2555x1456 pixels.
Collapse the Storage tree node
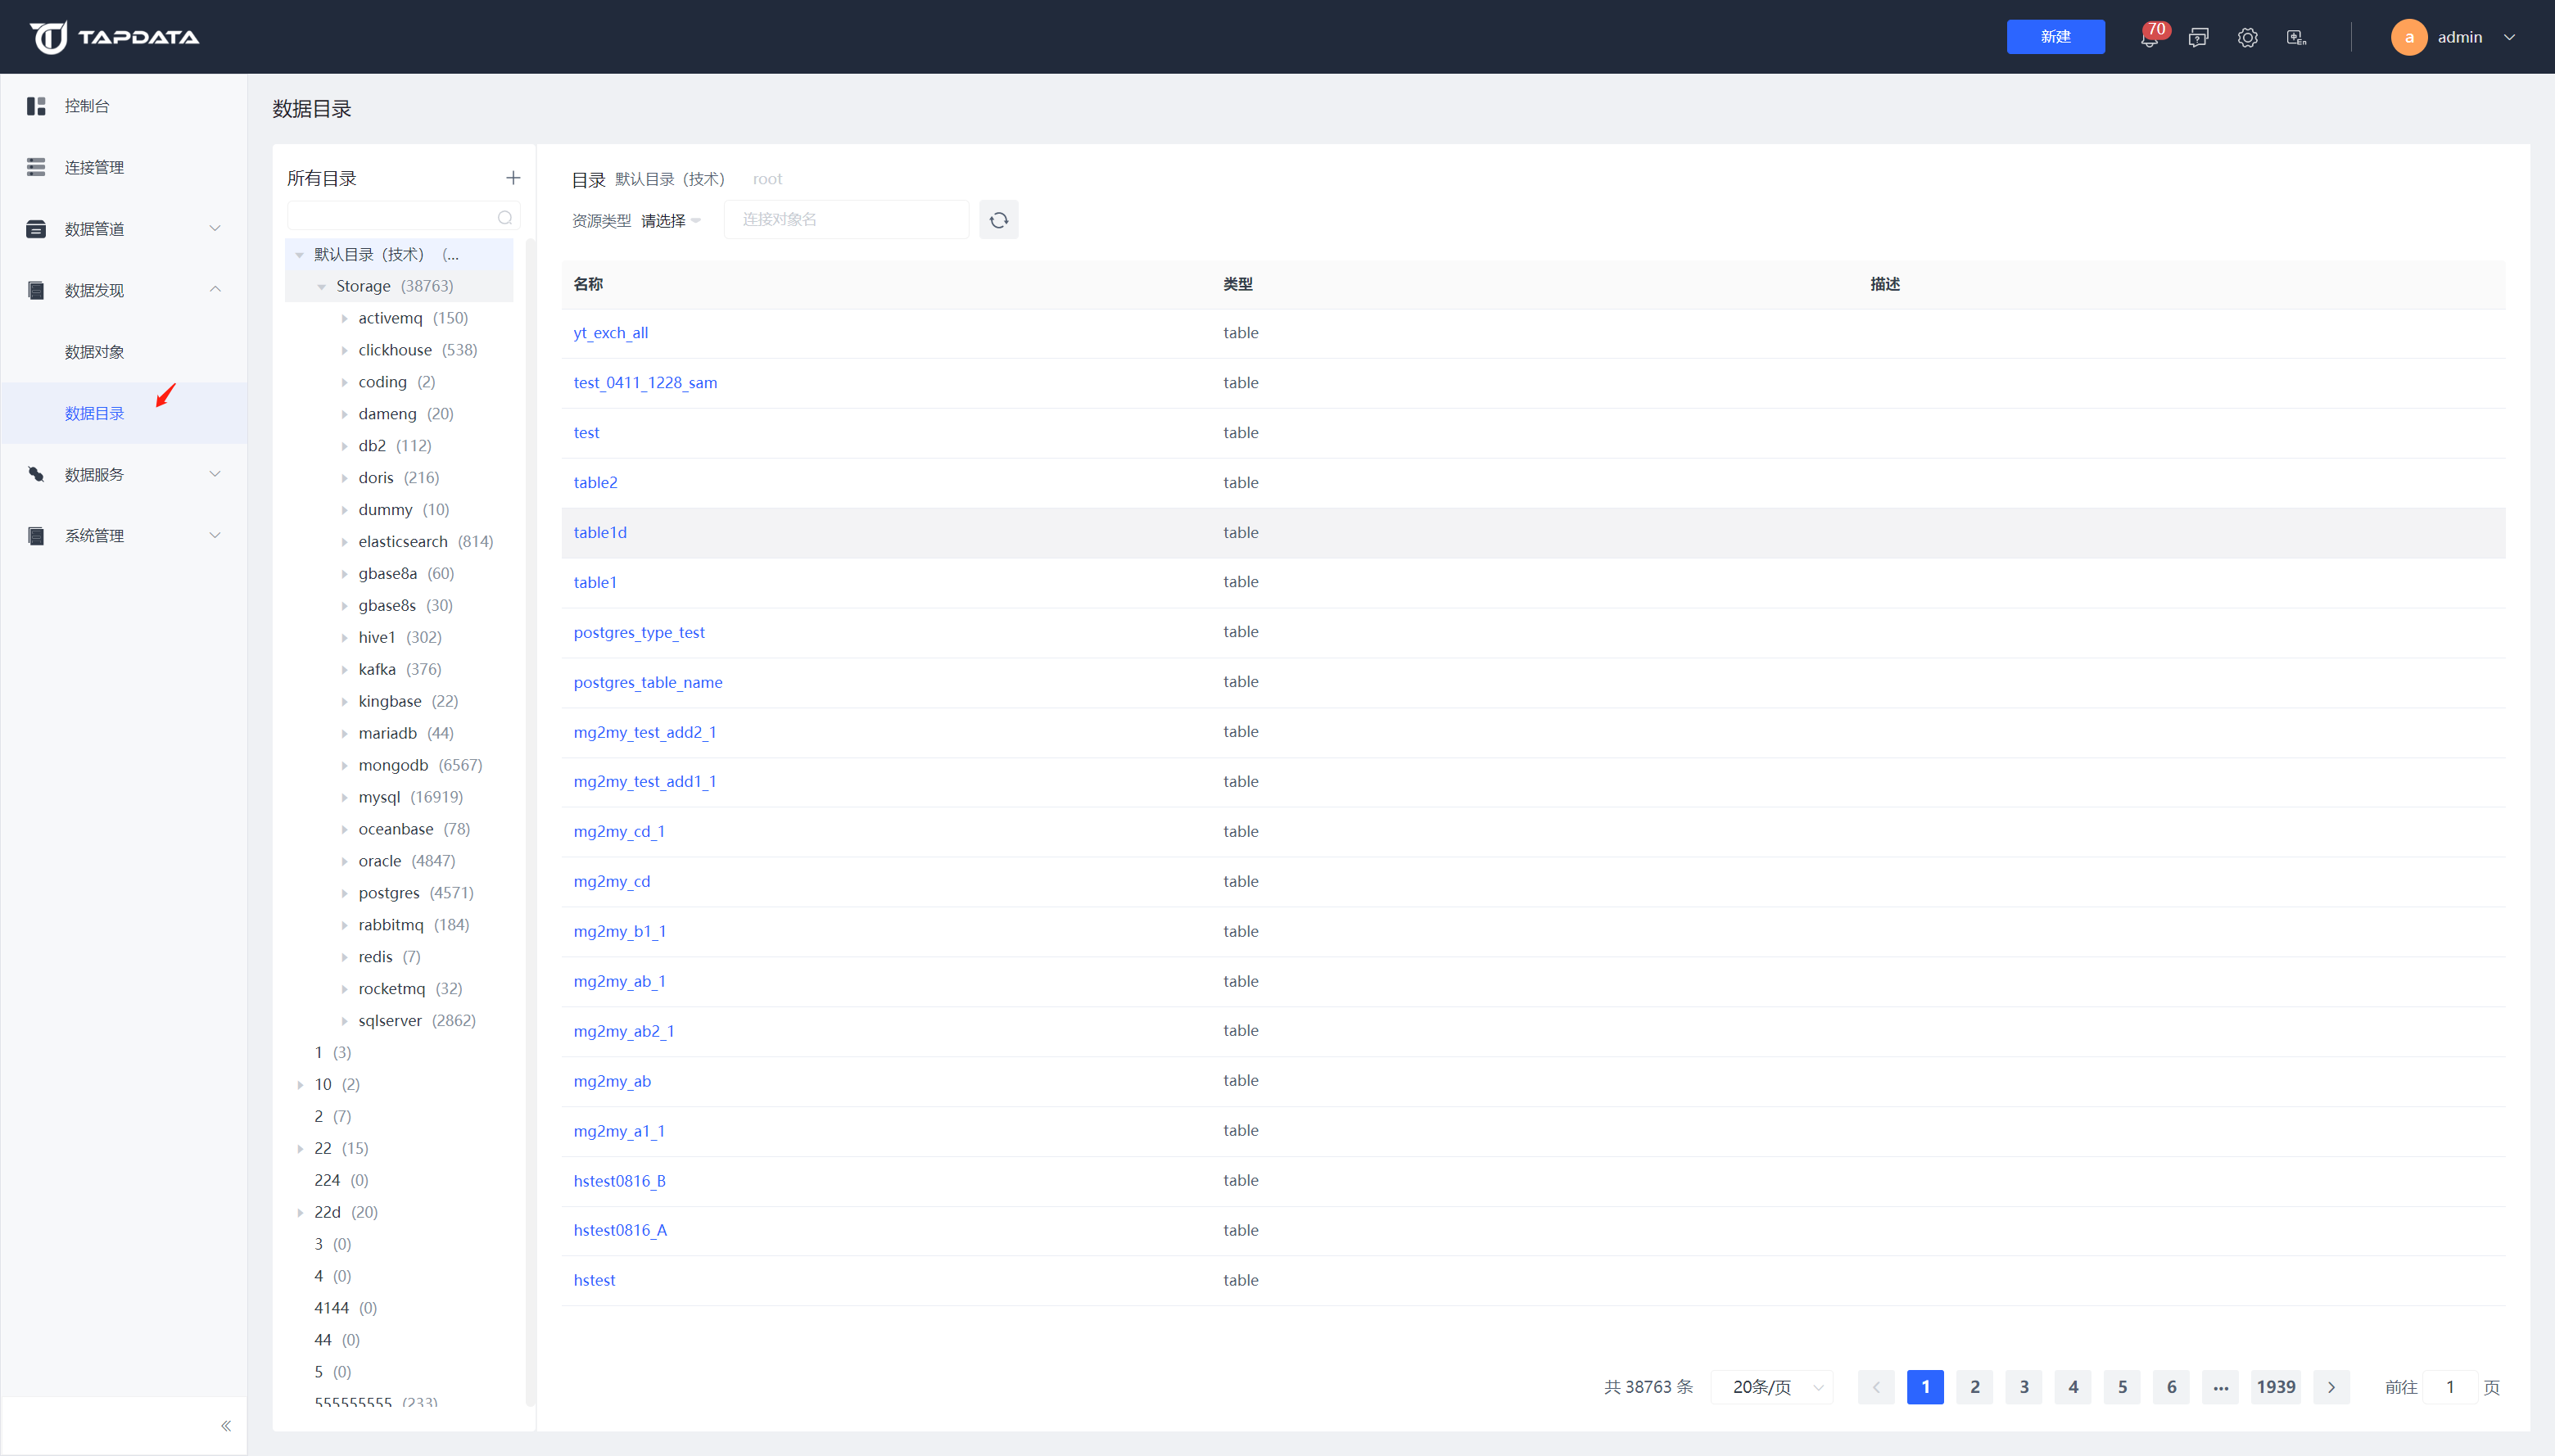[x=322, y=287]
